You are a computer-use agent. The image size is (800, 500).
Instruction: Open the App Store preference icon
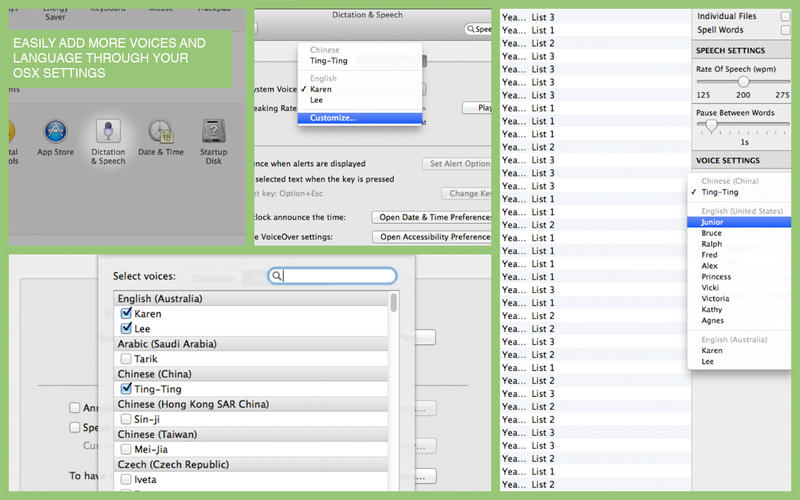pos(55,132)
